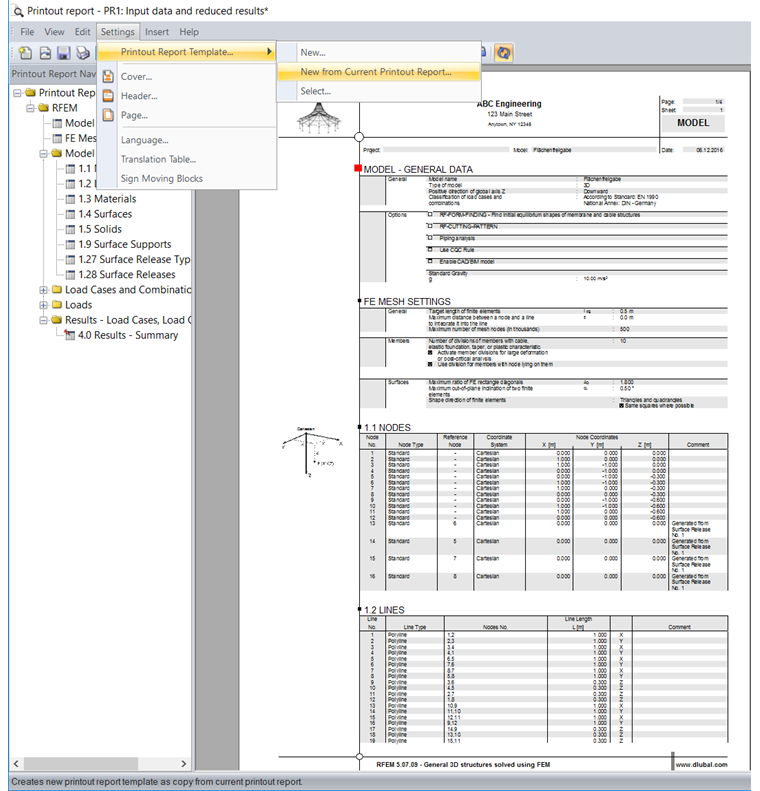Click the www.dlubal.com footer link
The height and width of the screenshot is (791, 760).
tap(701, 765)
